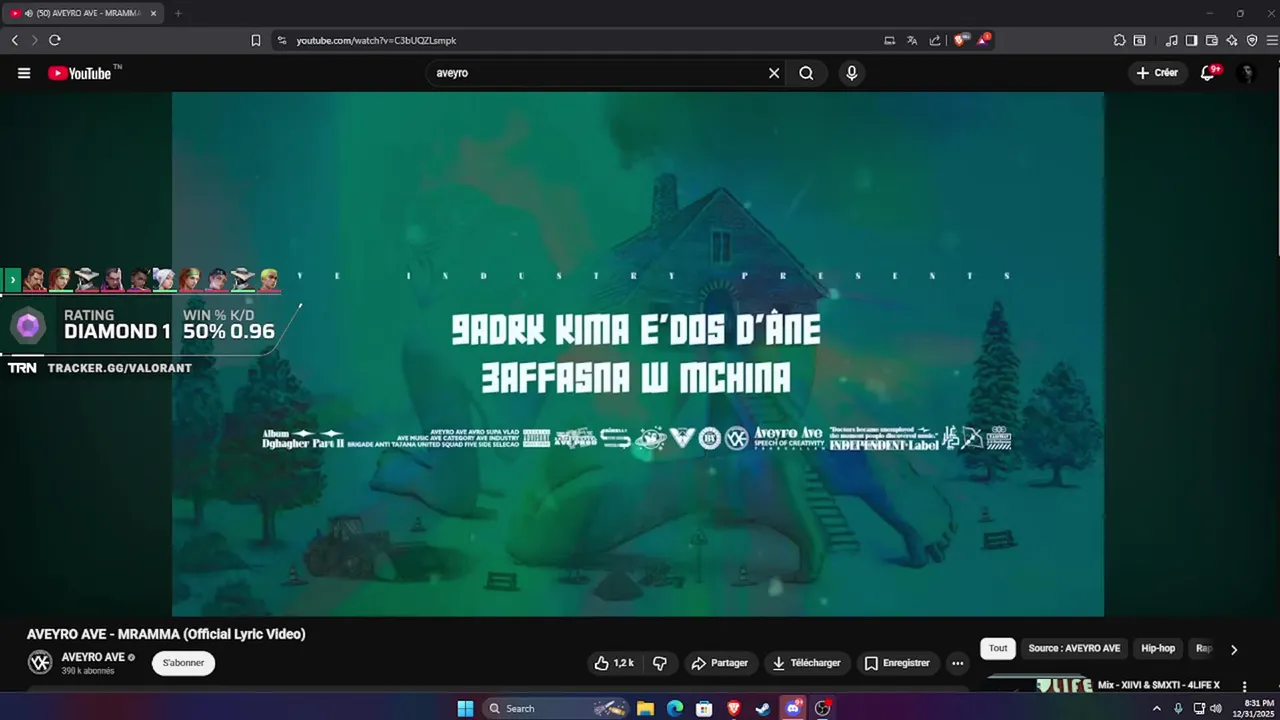Open browser extensions puzzle icon
1280x720 pixels.
point(1119,40)
